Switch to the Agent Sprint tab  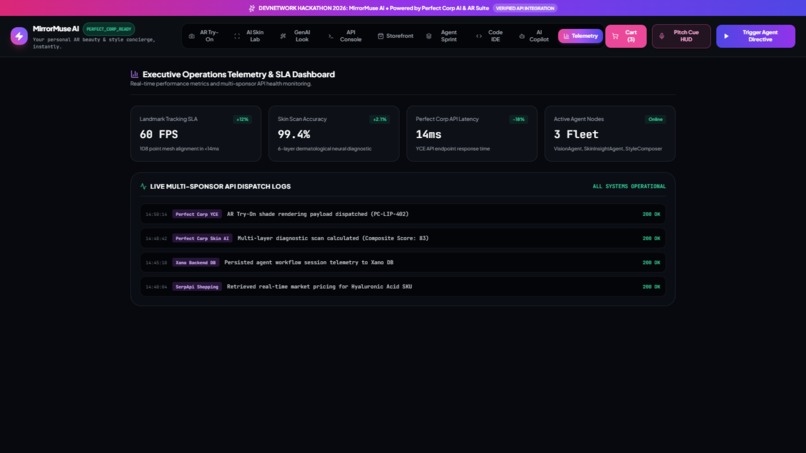[x=443, y=36]
